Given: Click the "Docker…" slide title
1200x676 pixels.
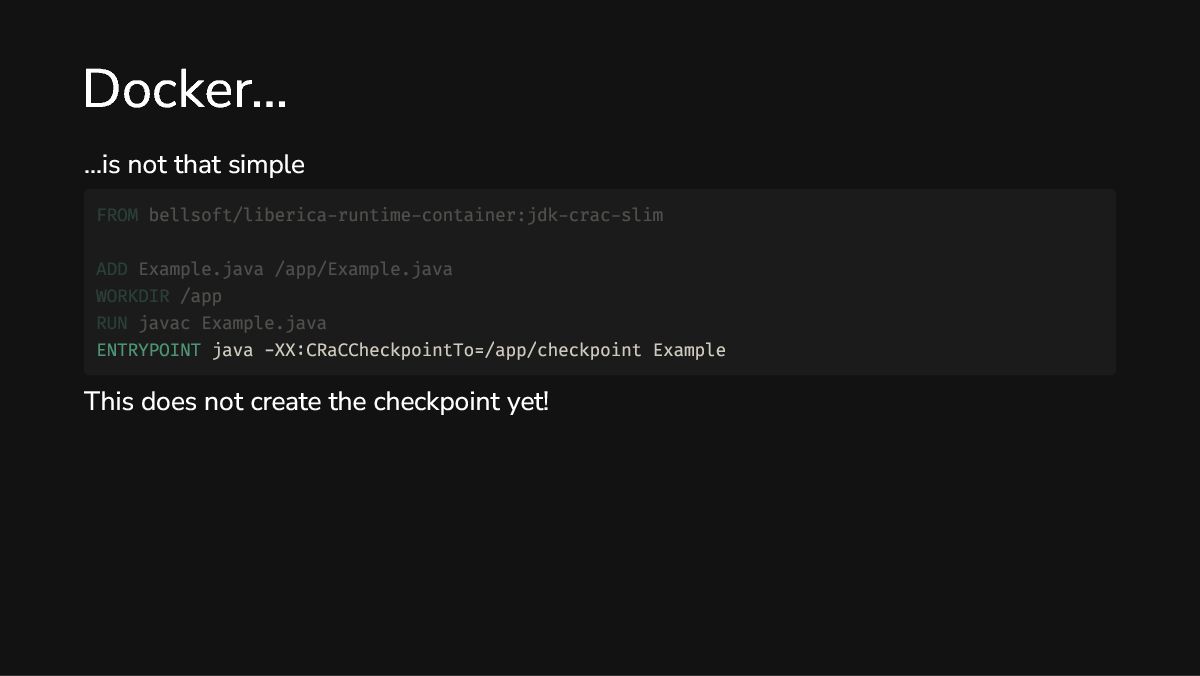Looking at the screenshot, I should pyautogui.click(x=185, y=90).
